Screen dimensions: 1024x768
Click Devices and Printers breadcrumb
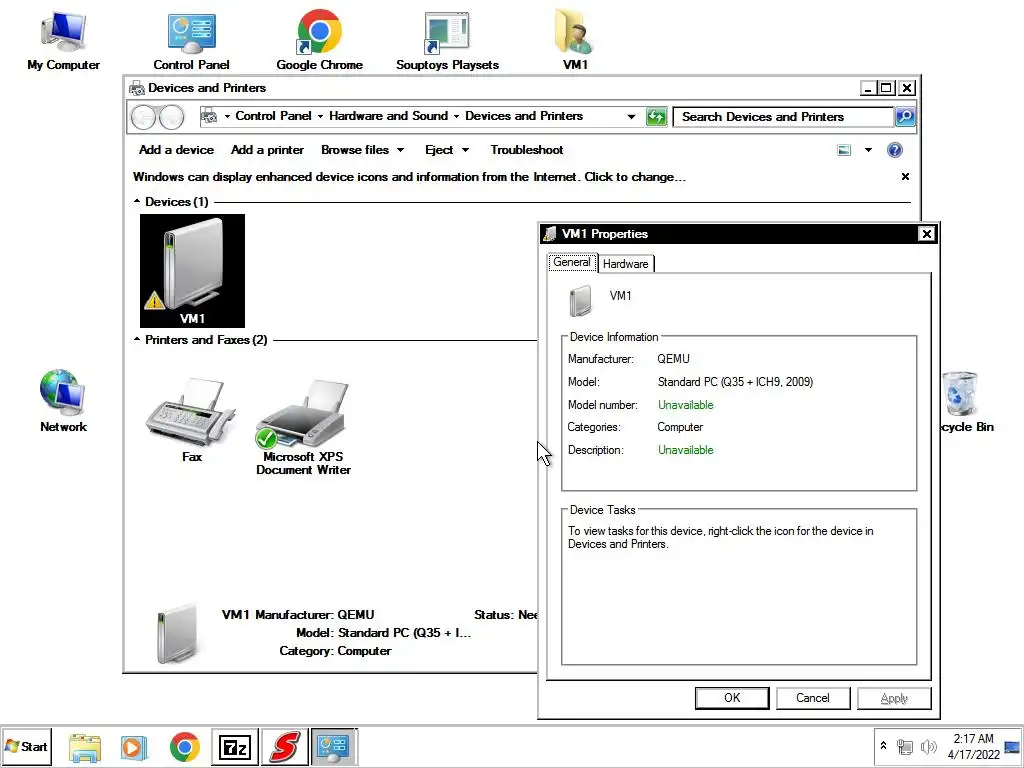coord(524,116)
